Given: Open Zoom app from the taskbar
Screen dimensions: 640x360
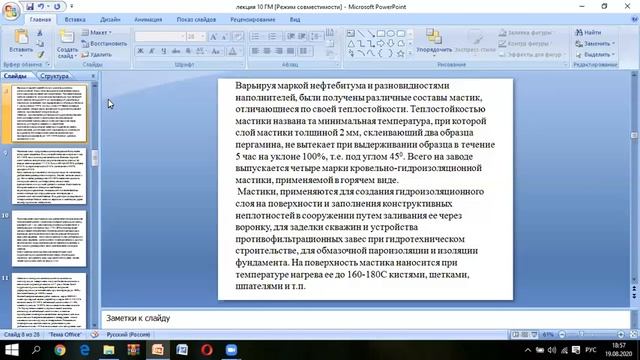Looking at the screenshot, I should pos(231,350).
